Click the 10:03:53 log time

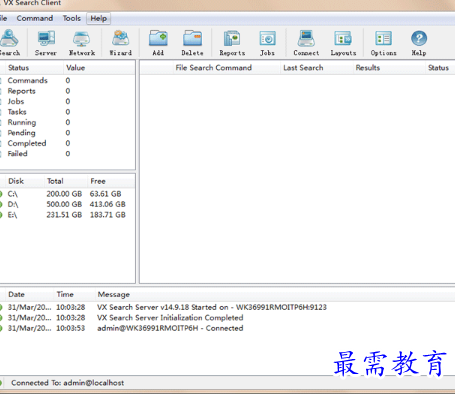pyautogui.click(x=70, y=328)
